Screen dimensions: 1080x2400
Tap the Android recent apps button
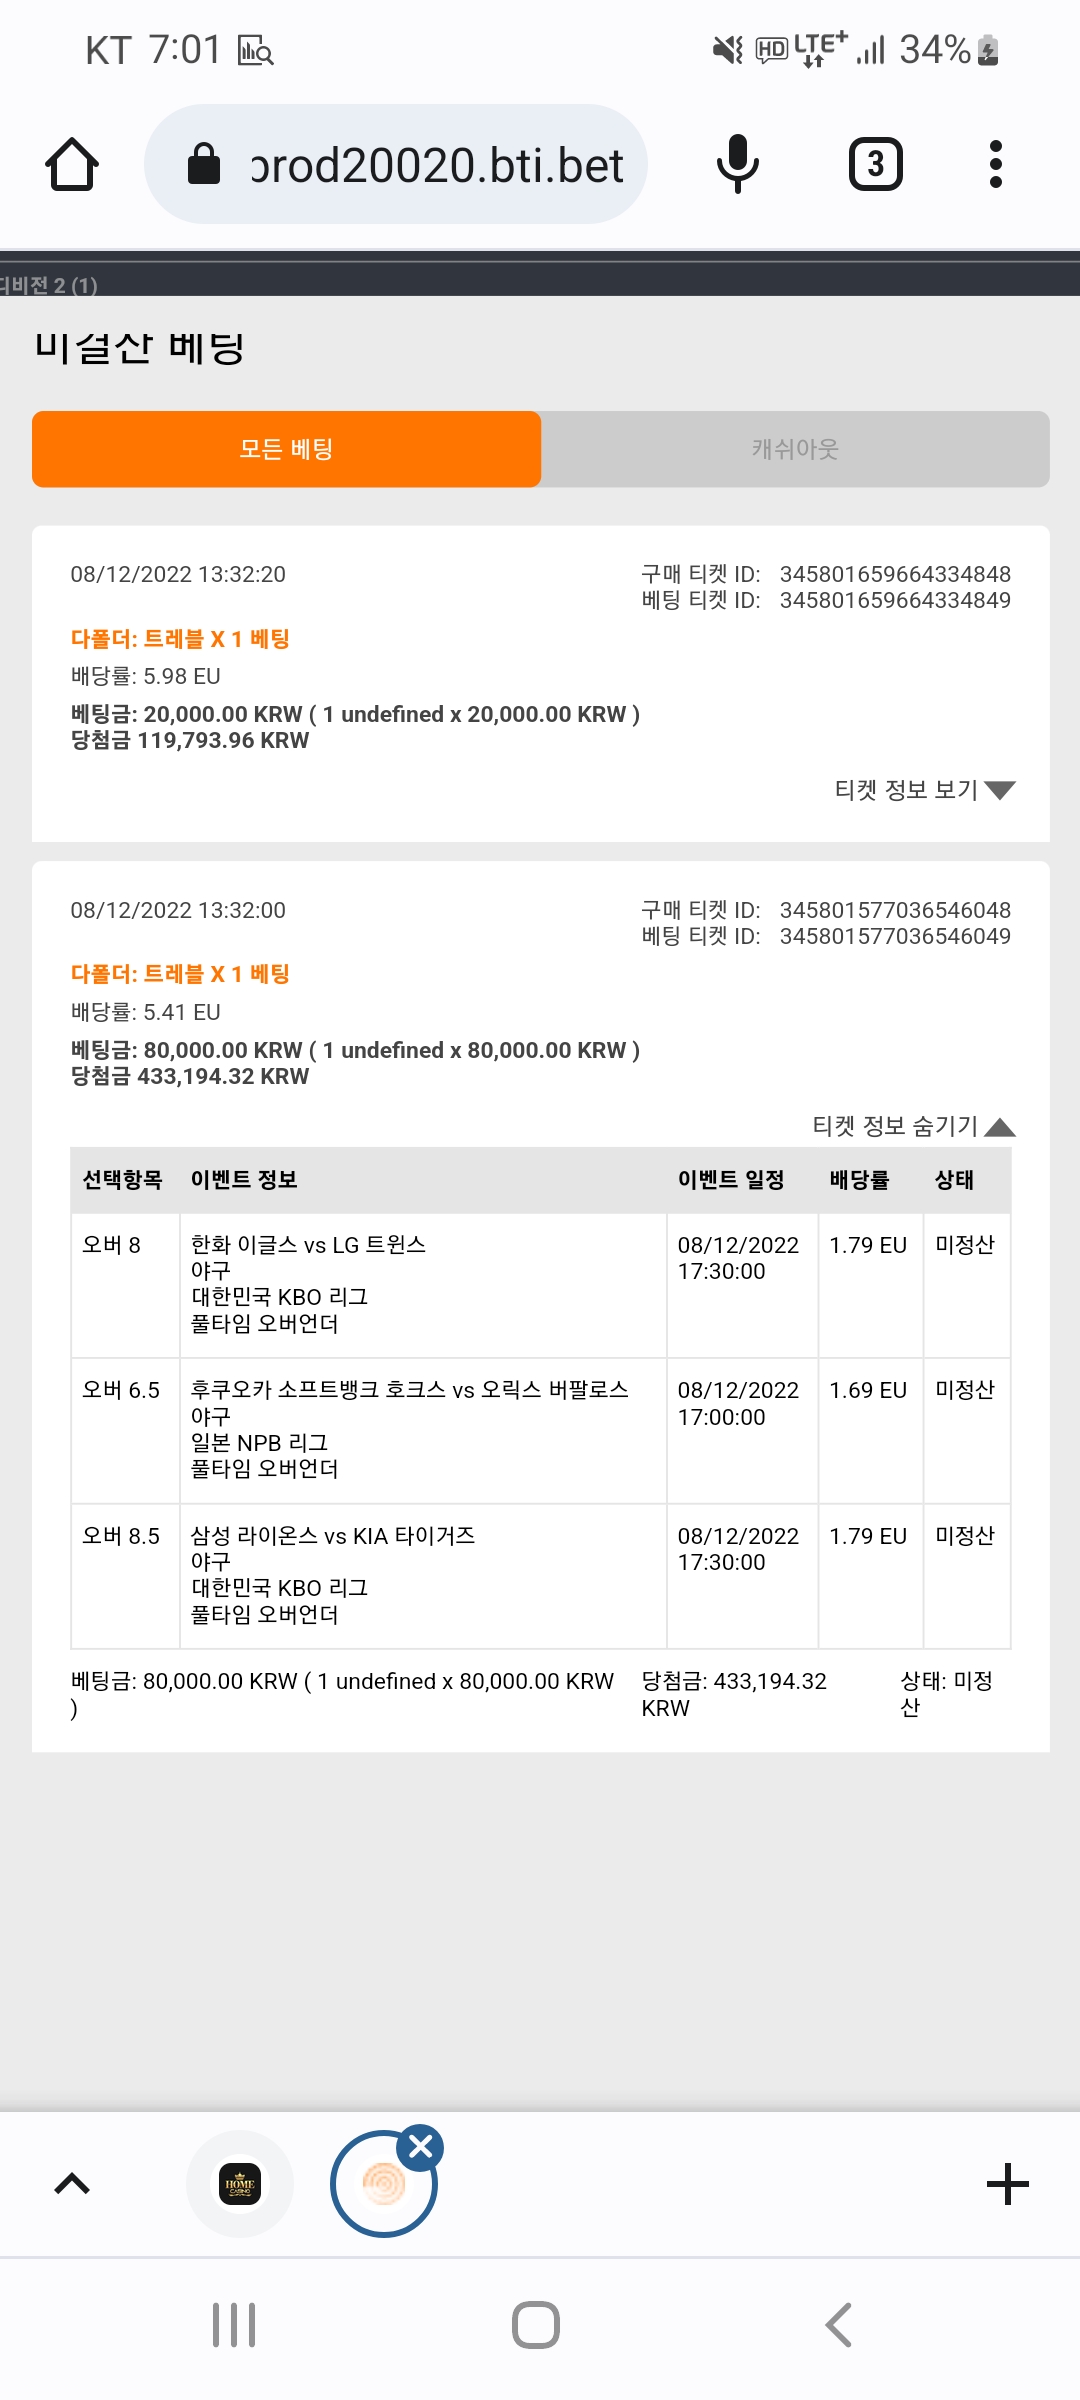[x=234, y=2325]
